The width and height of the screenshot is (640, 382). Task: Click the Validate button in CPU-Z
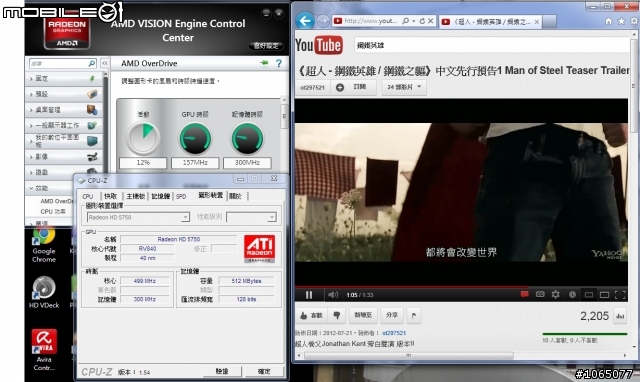222,371
